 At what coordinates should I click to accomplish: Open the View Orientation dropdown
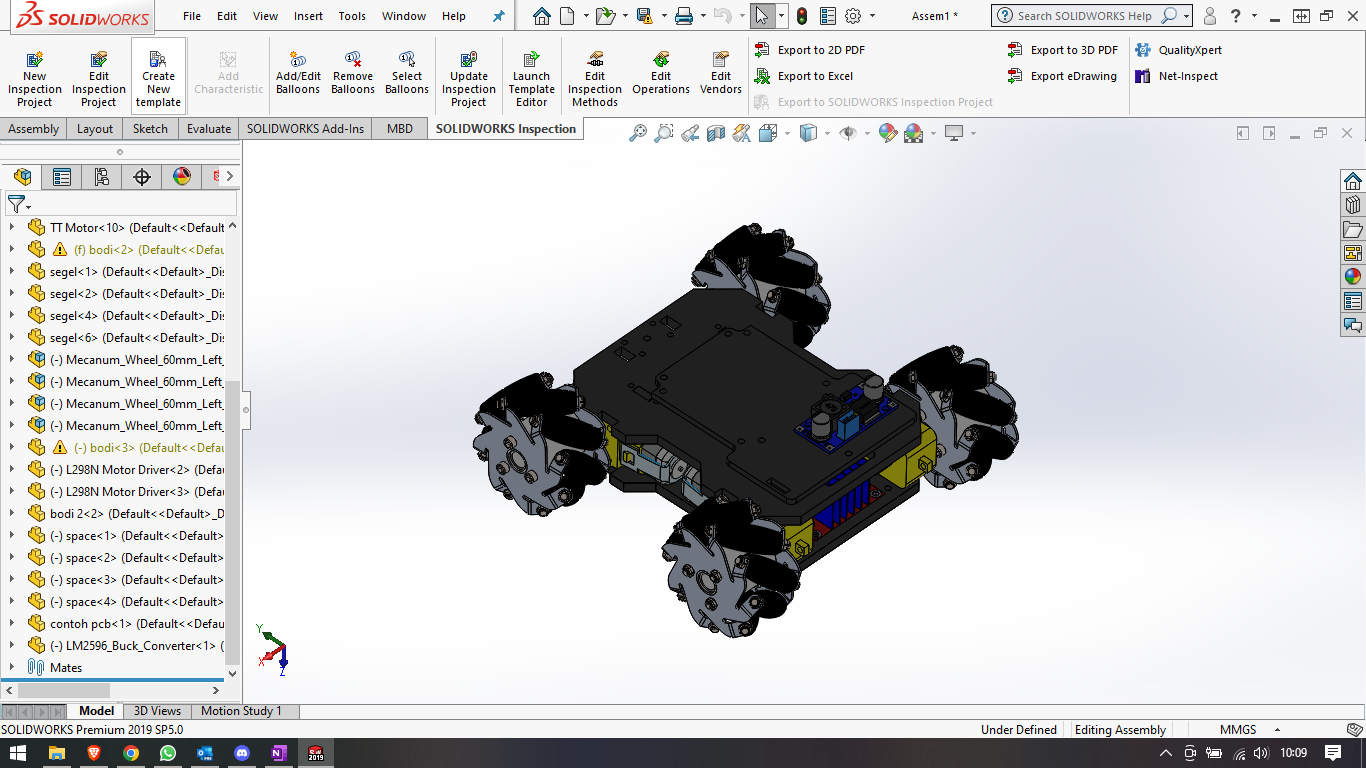(x=786, y=132)
